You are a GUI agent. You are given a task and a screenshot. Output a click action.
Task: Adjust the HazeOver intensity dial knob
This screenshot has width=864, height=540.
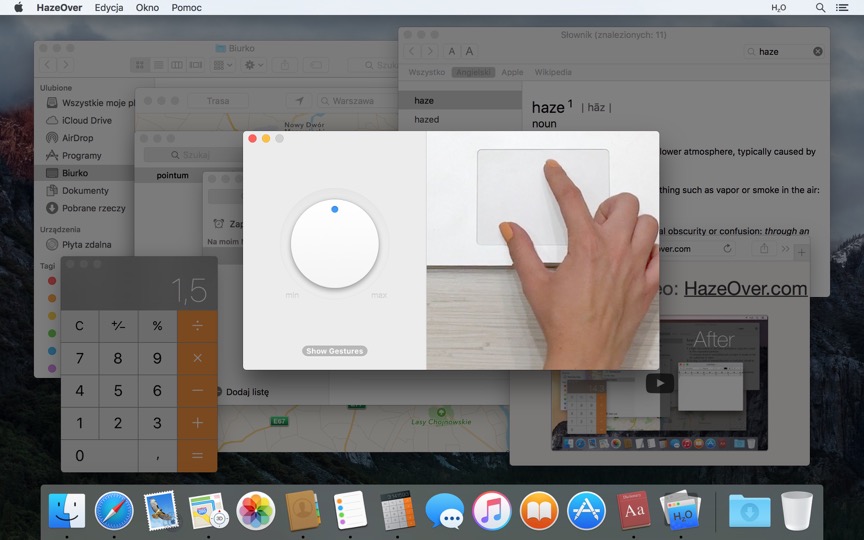pos(334,244)
